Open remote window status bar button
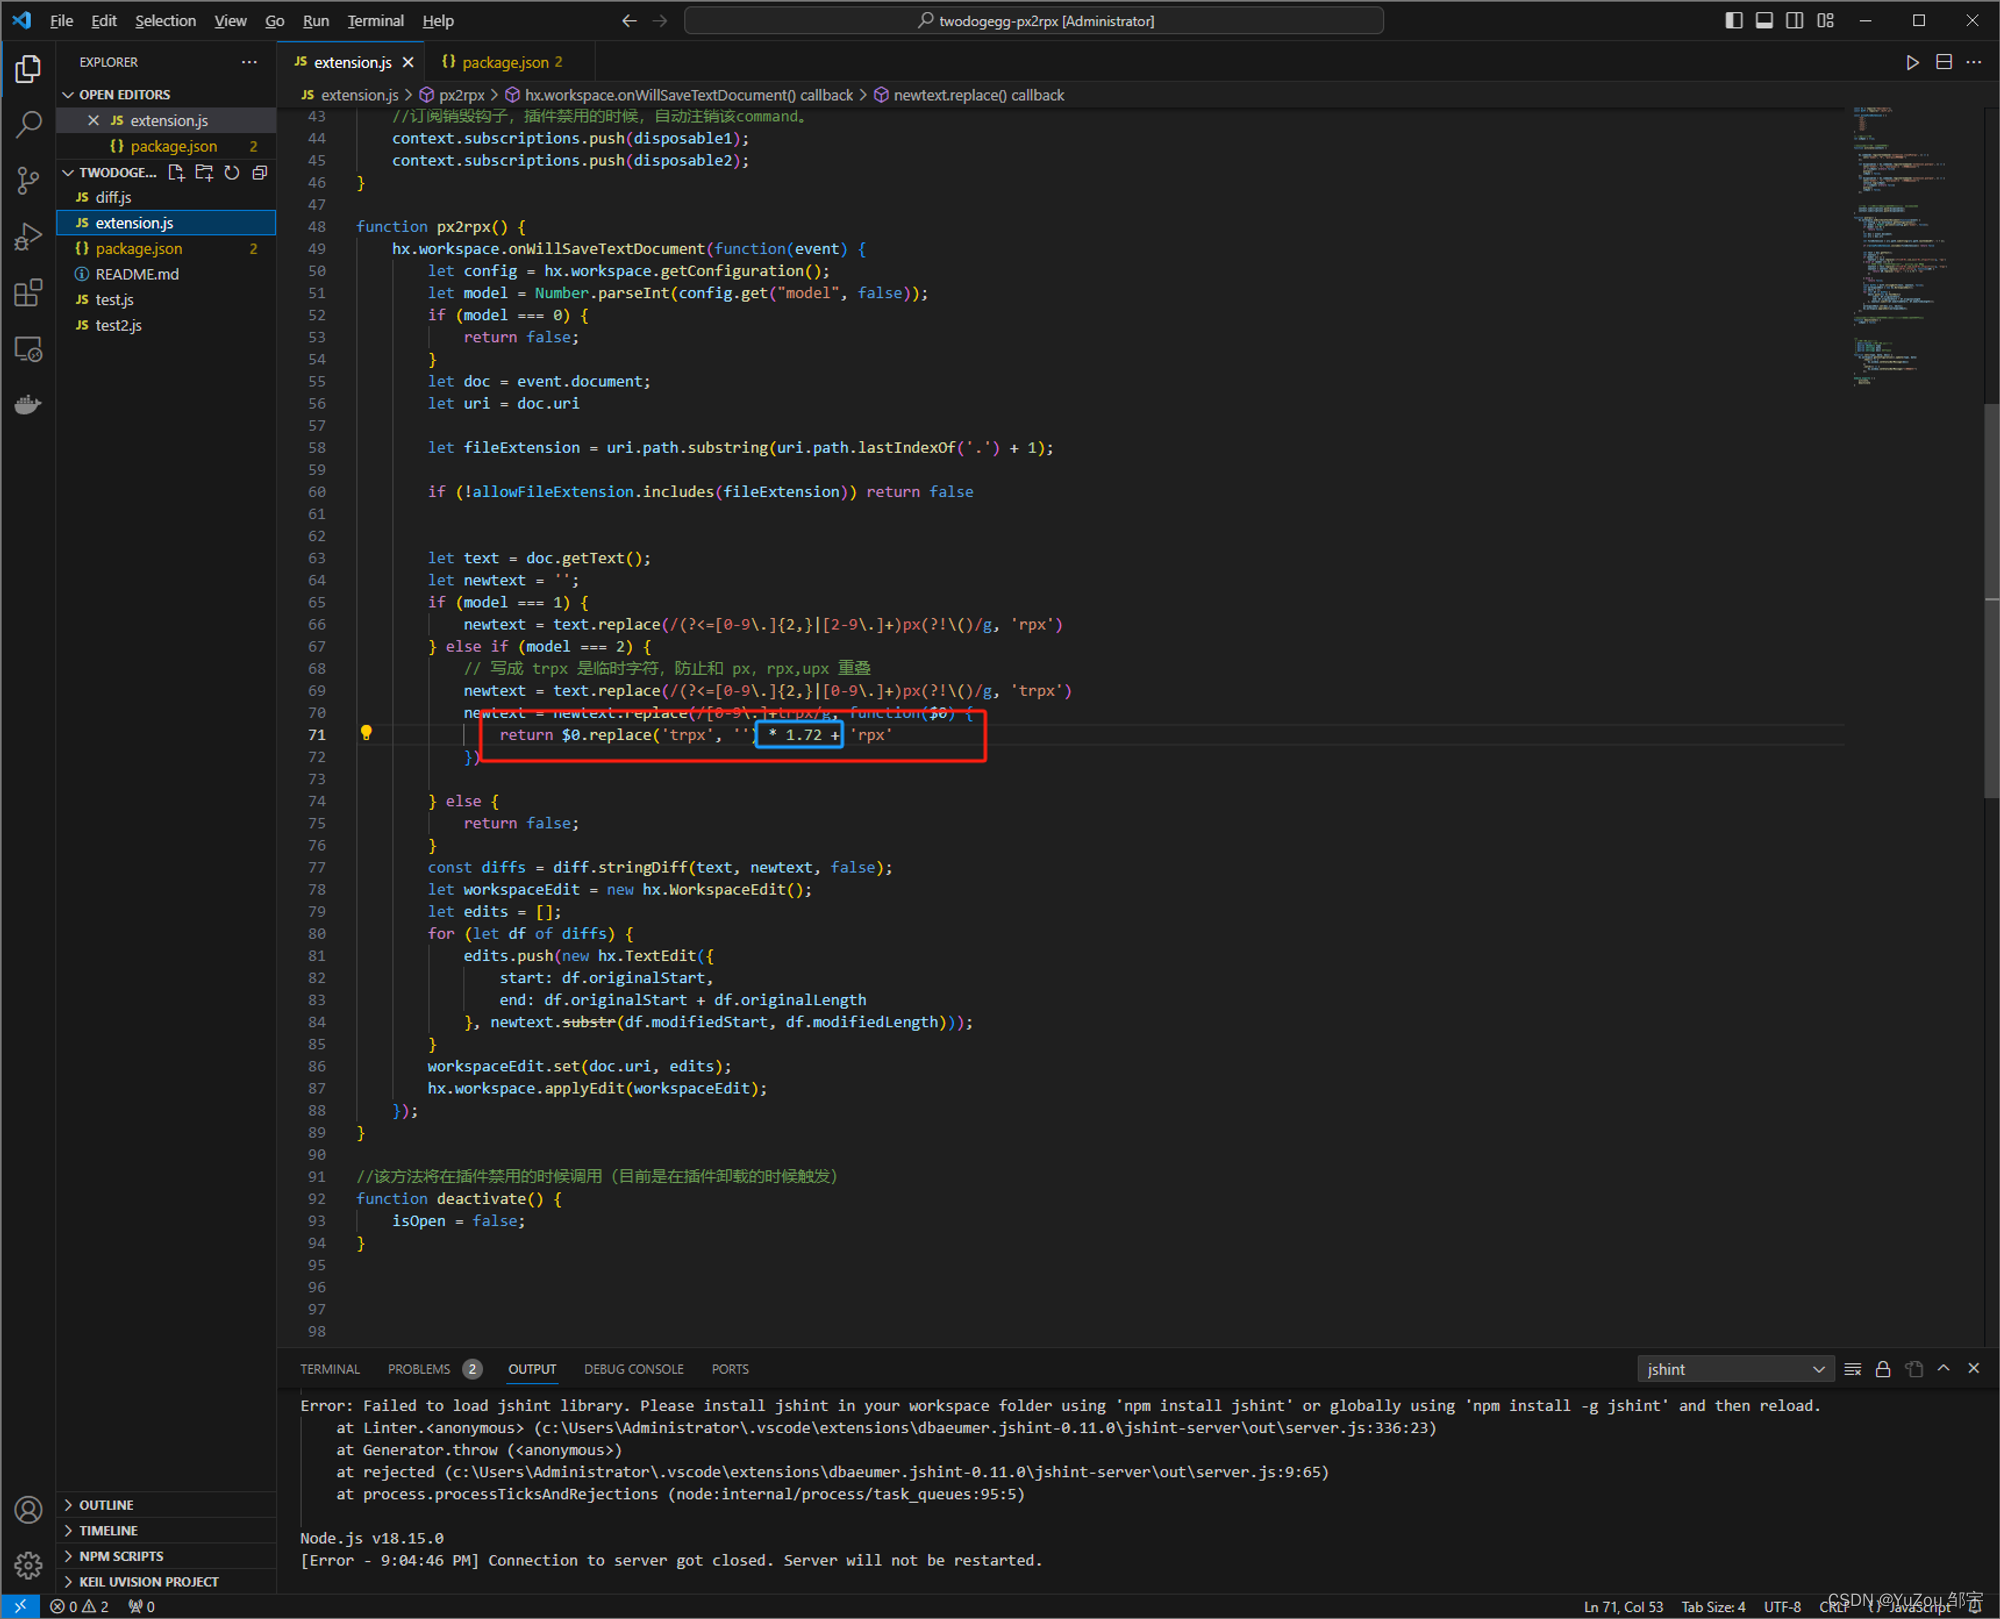Viewport: 2000px width, 1619px height. [x=20, y=1607]
